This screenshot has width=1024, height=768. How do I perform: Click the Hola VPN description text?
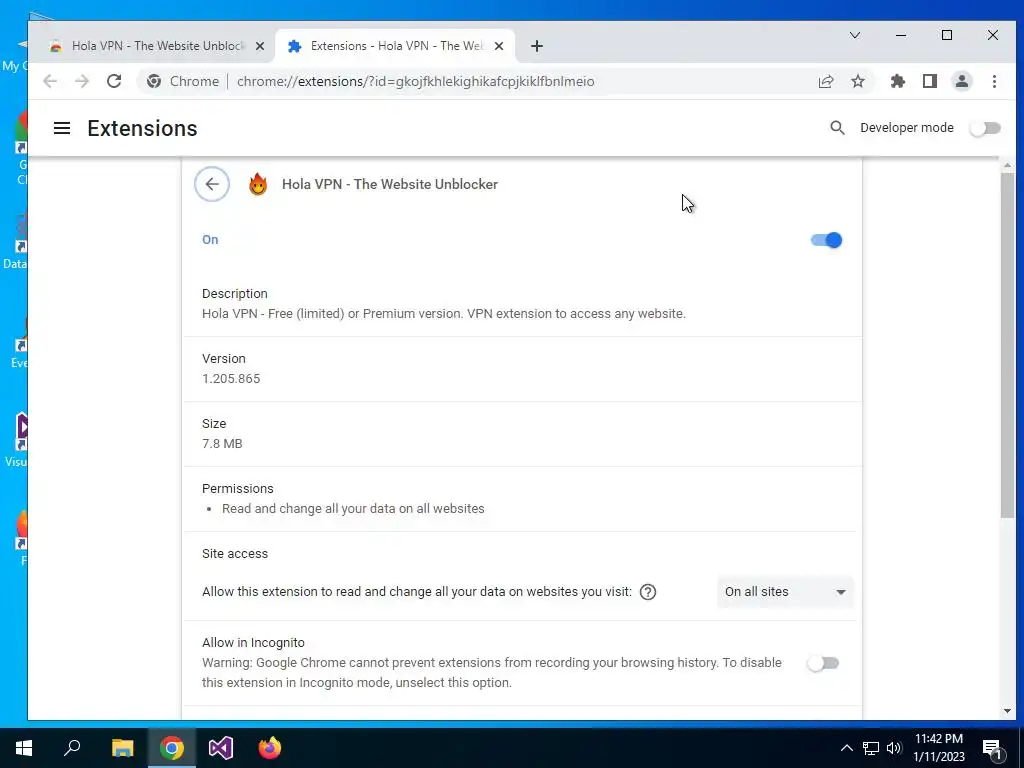coord(443,313)
